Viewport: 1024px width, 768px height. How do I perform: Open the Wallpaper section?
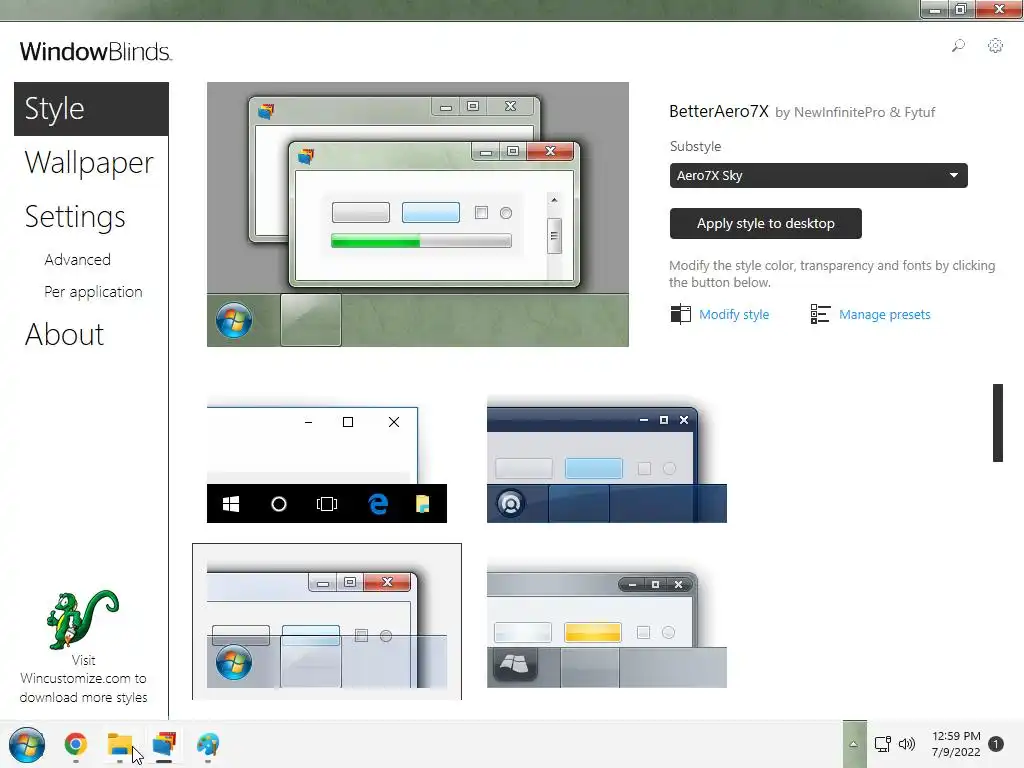(89, 163)
